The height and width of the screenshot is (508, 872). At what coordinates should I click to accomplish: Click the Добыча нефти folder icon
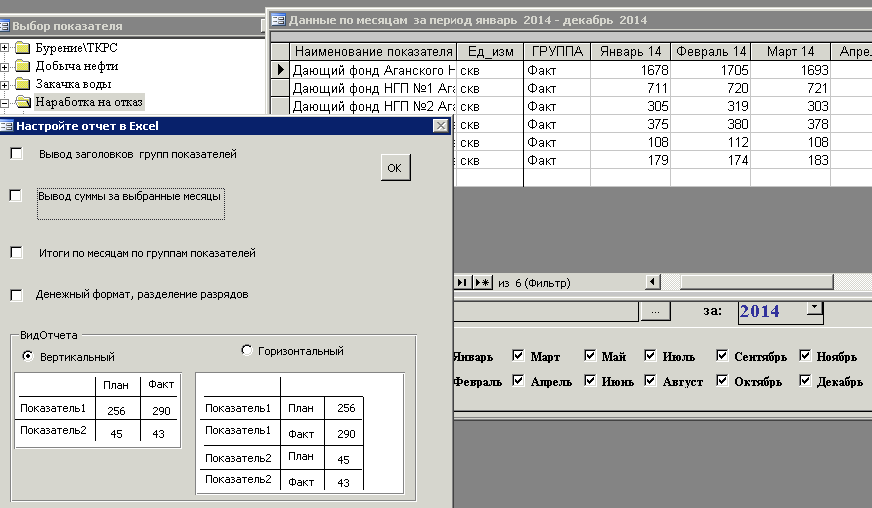click(x=22, y=66)
